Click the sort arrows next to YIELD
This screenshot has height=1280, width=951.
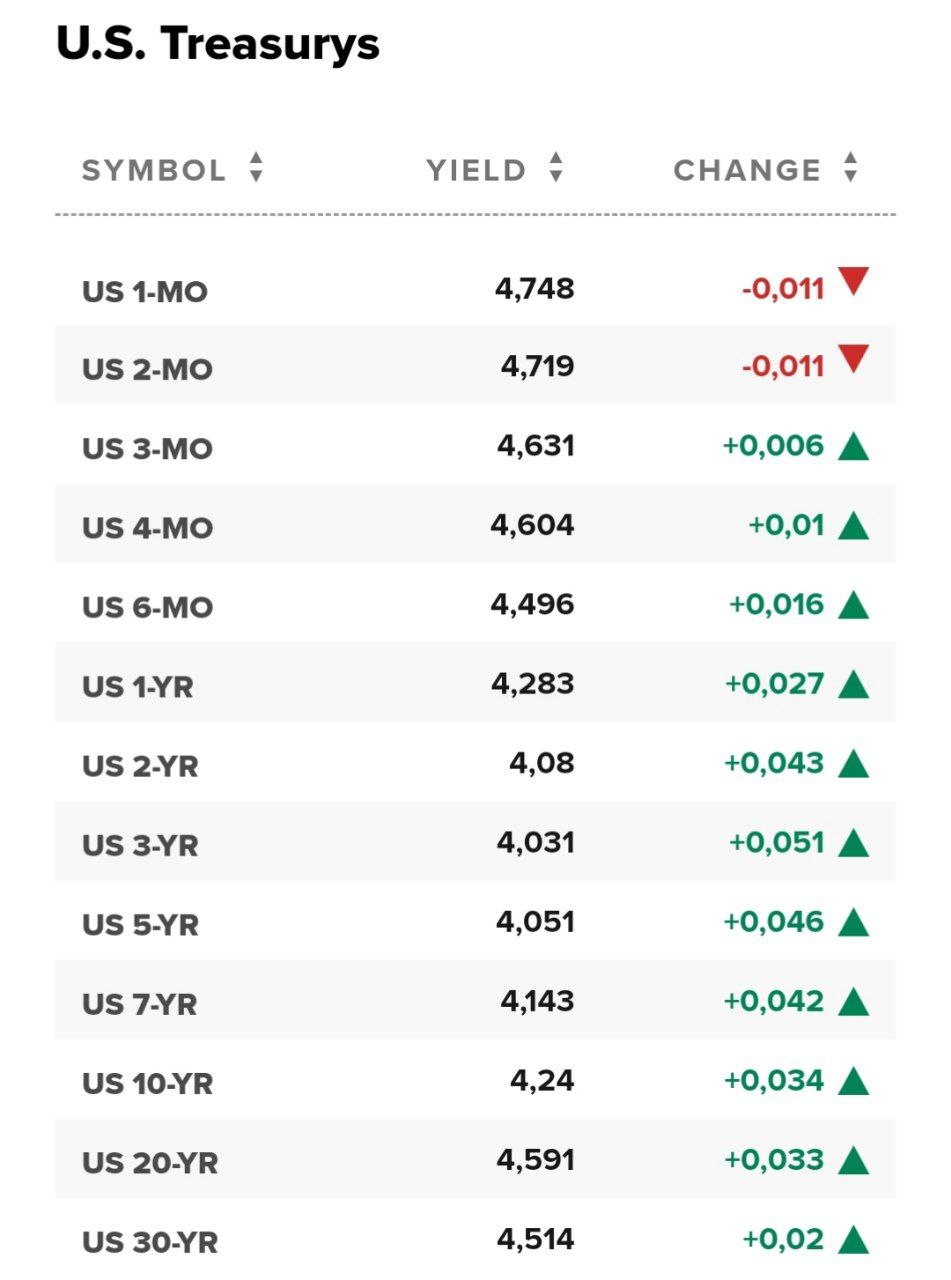pos(556,168)
